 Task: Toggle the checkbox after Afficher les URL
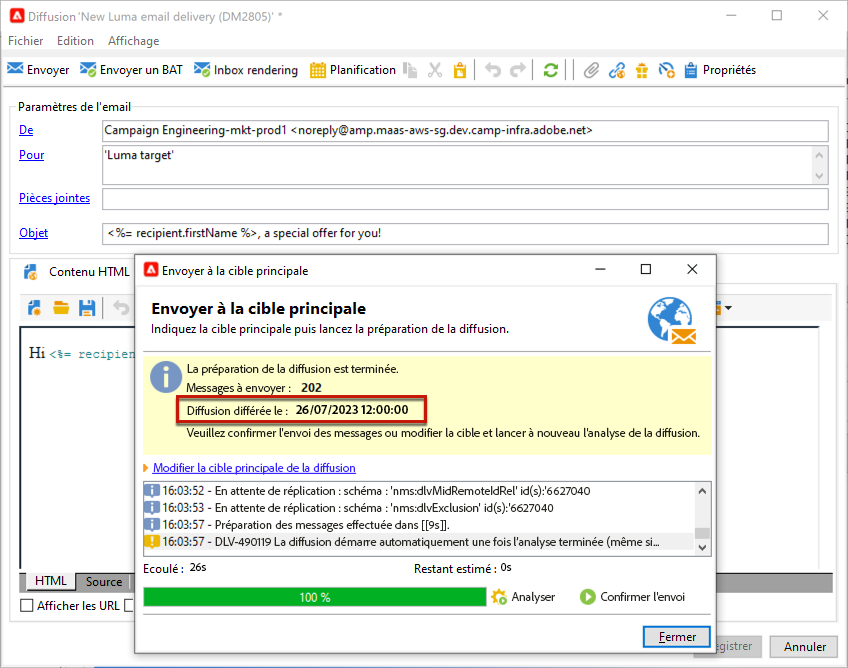coord(129,606)
